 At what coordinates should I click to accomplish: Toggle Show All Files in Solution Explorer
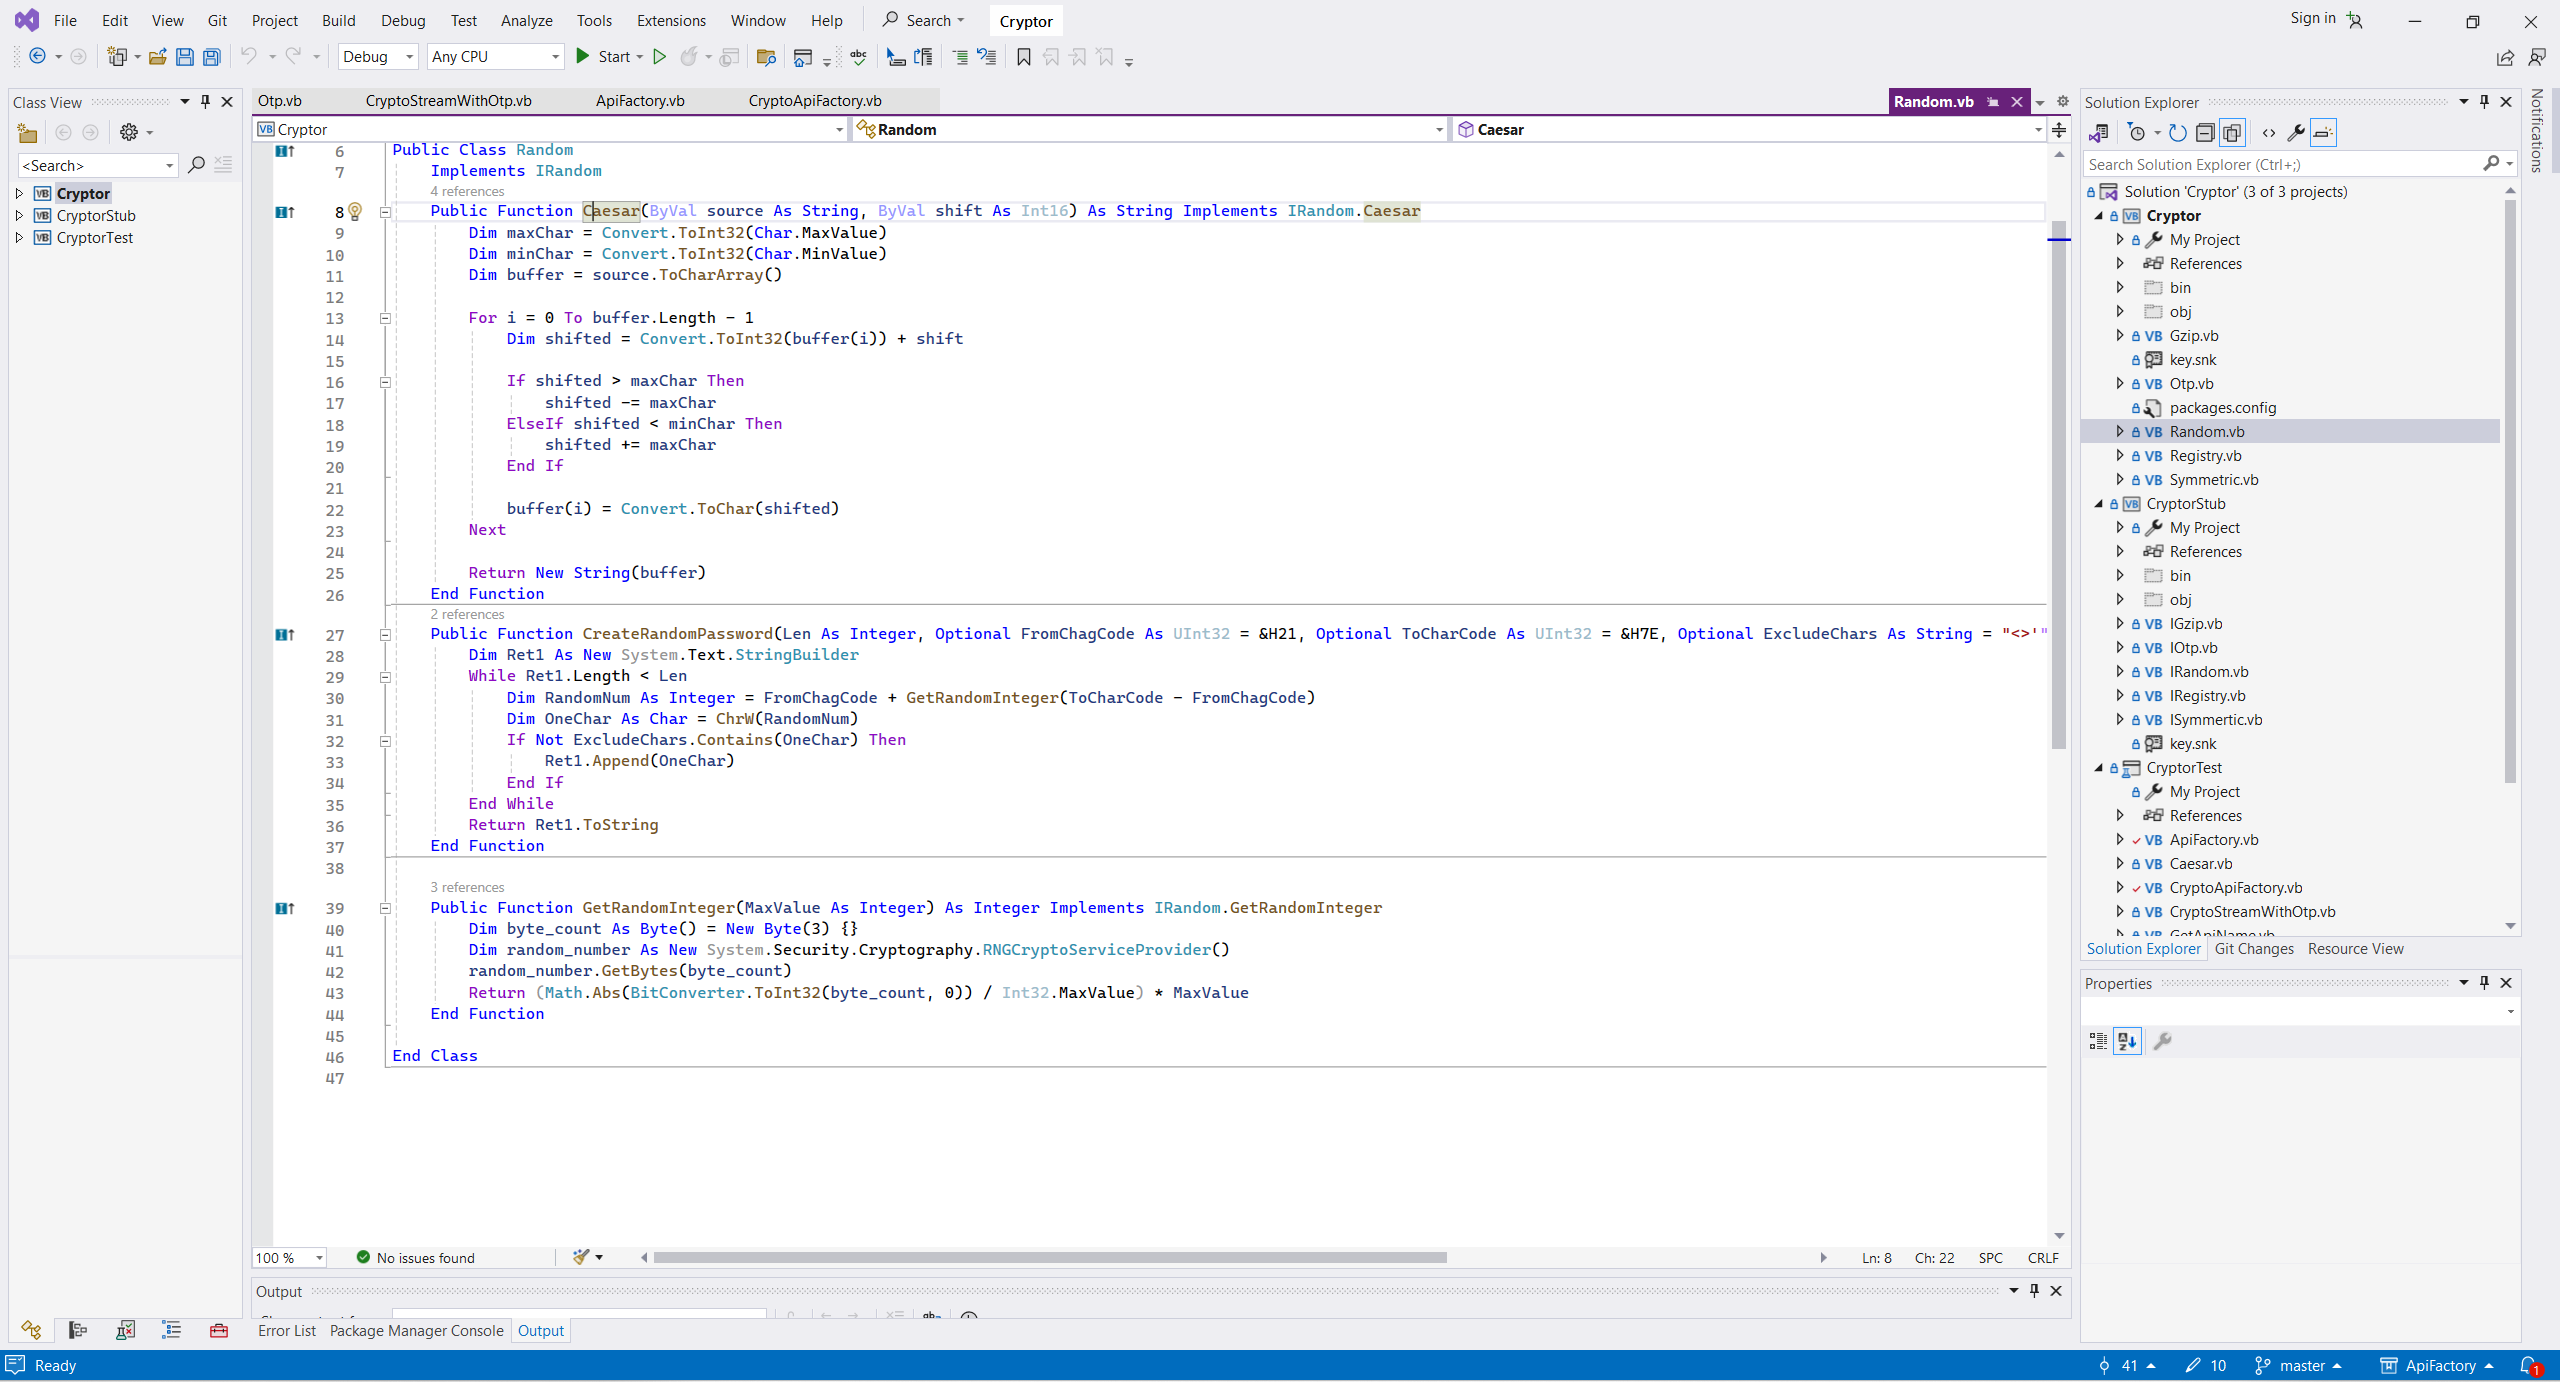pyautogui.click(x=2232, y=133)
